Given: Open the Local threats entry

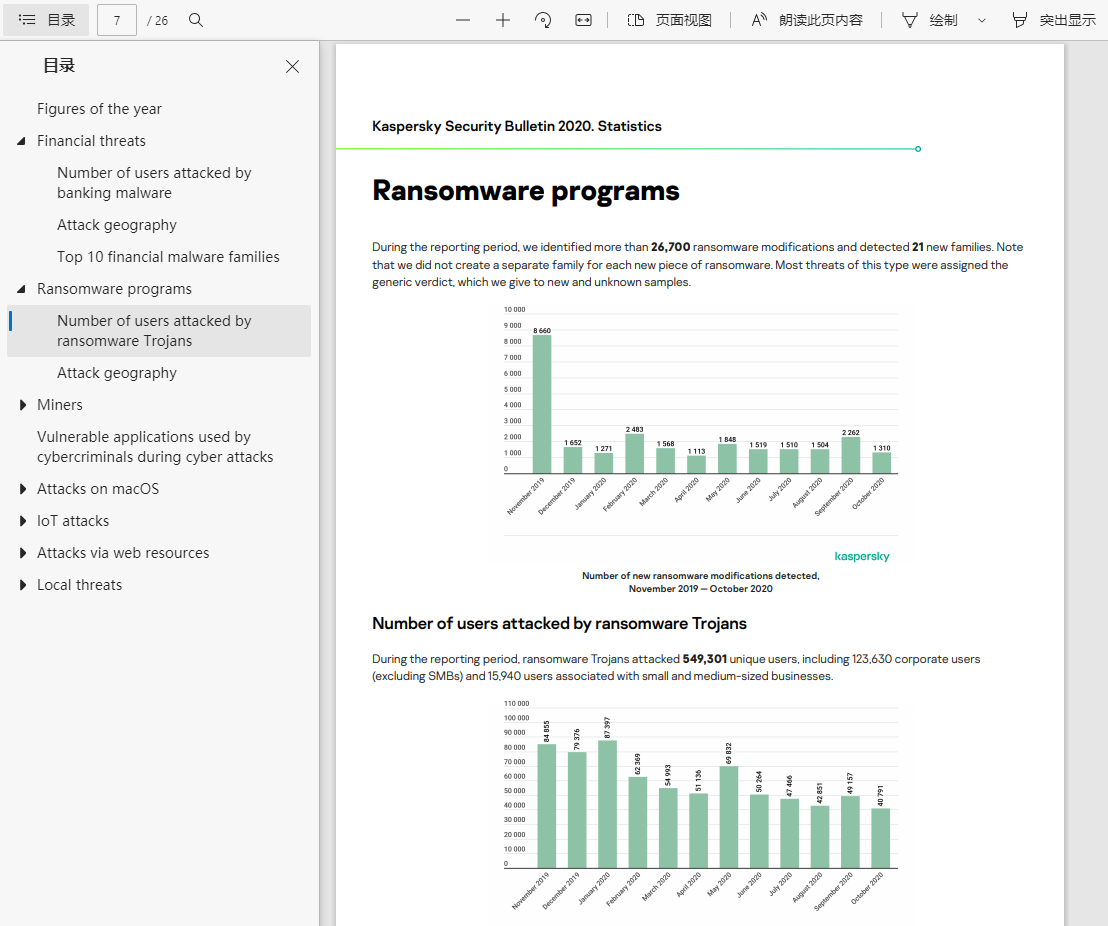Looking at the screenshot, I should click(79, 585).
